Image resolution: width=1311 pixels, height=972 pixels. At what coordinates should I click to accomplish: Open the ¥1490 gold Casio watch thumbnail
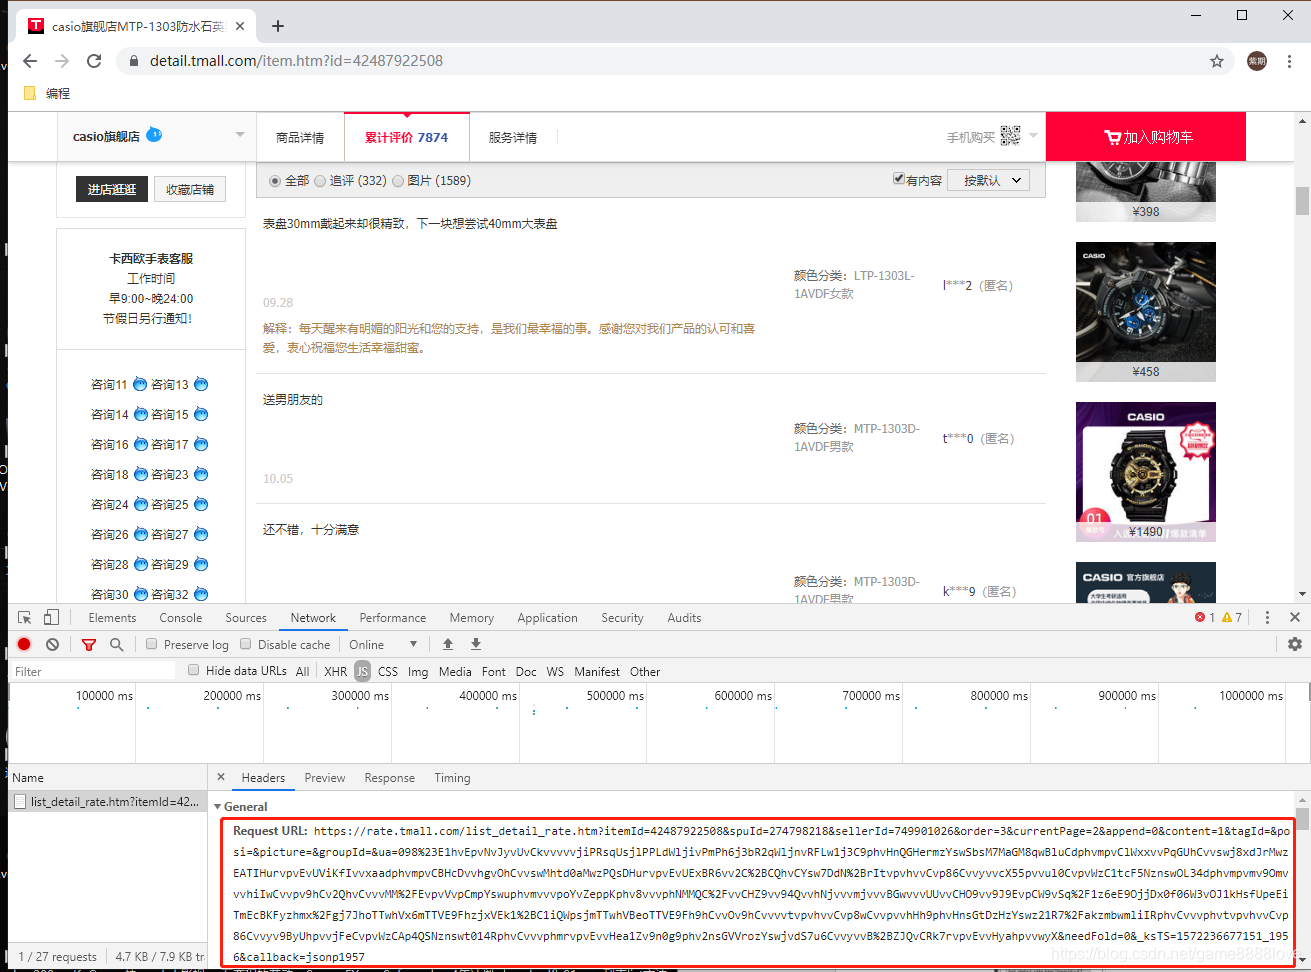1146,471
